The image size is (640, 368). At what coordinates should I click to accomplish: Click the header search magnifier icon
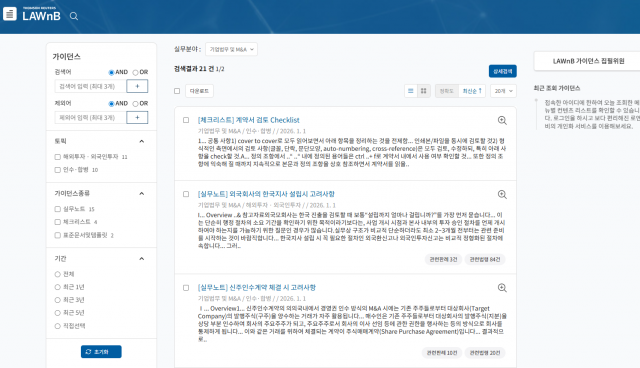tap(74, 16)
